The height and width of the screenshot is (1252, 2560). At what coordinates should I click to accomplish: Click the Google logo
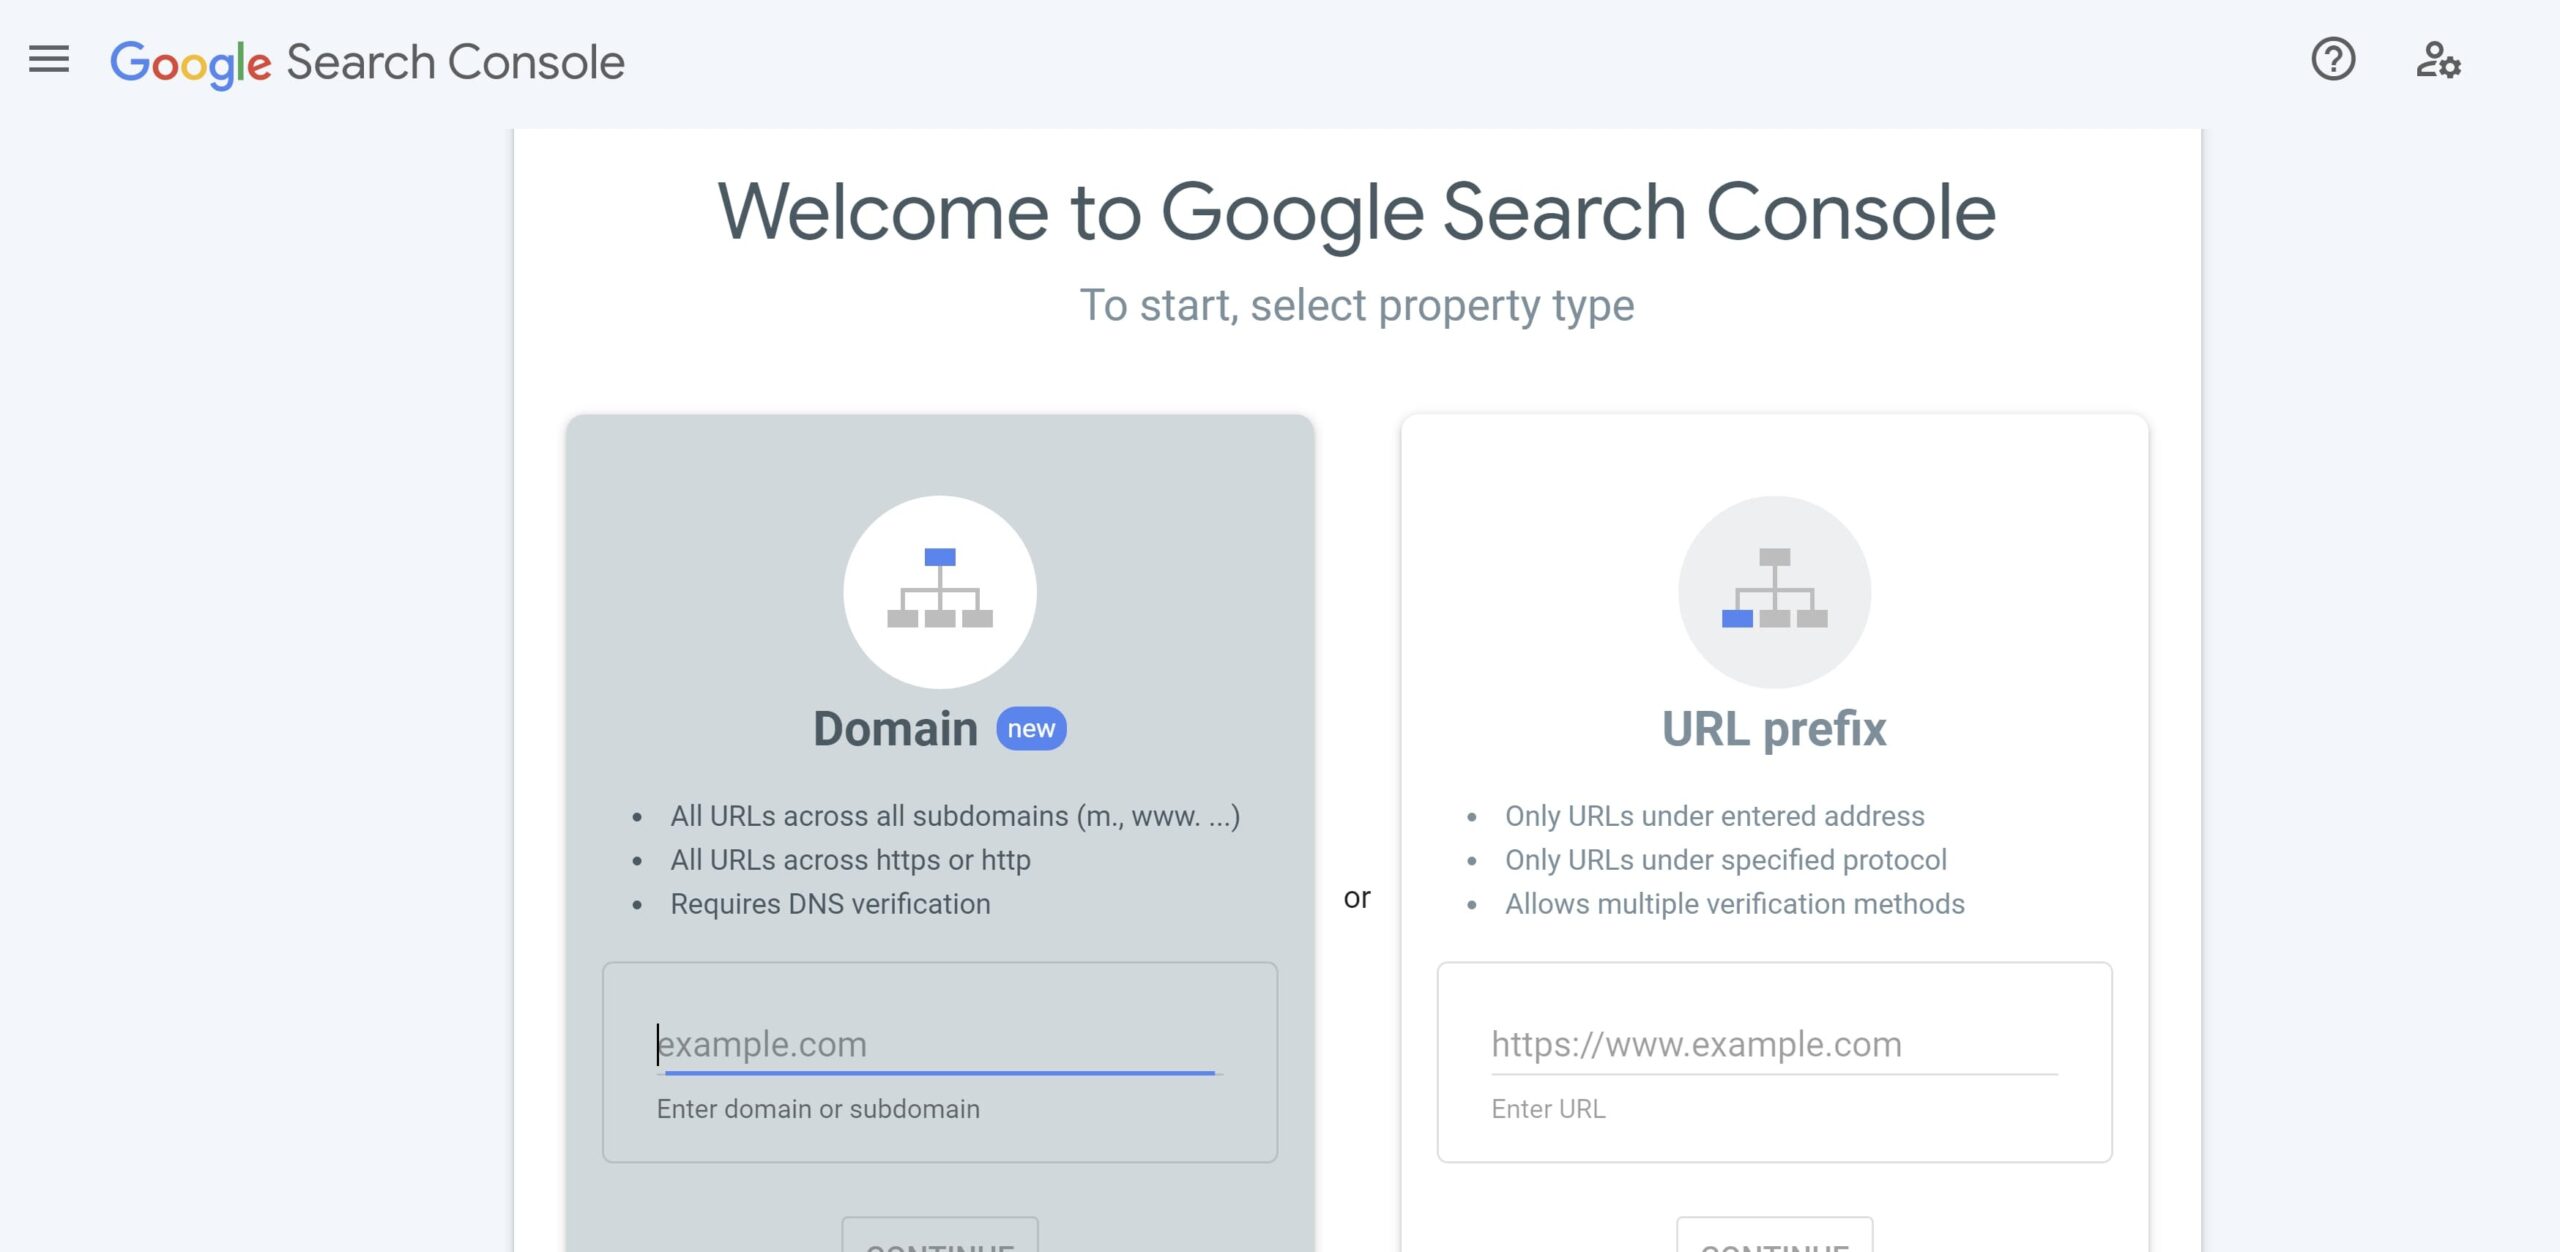click(190, 64)
